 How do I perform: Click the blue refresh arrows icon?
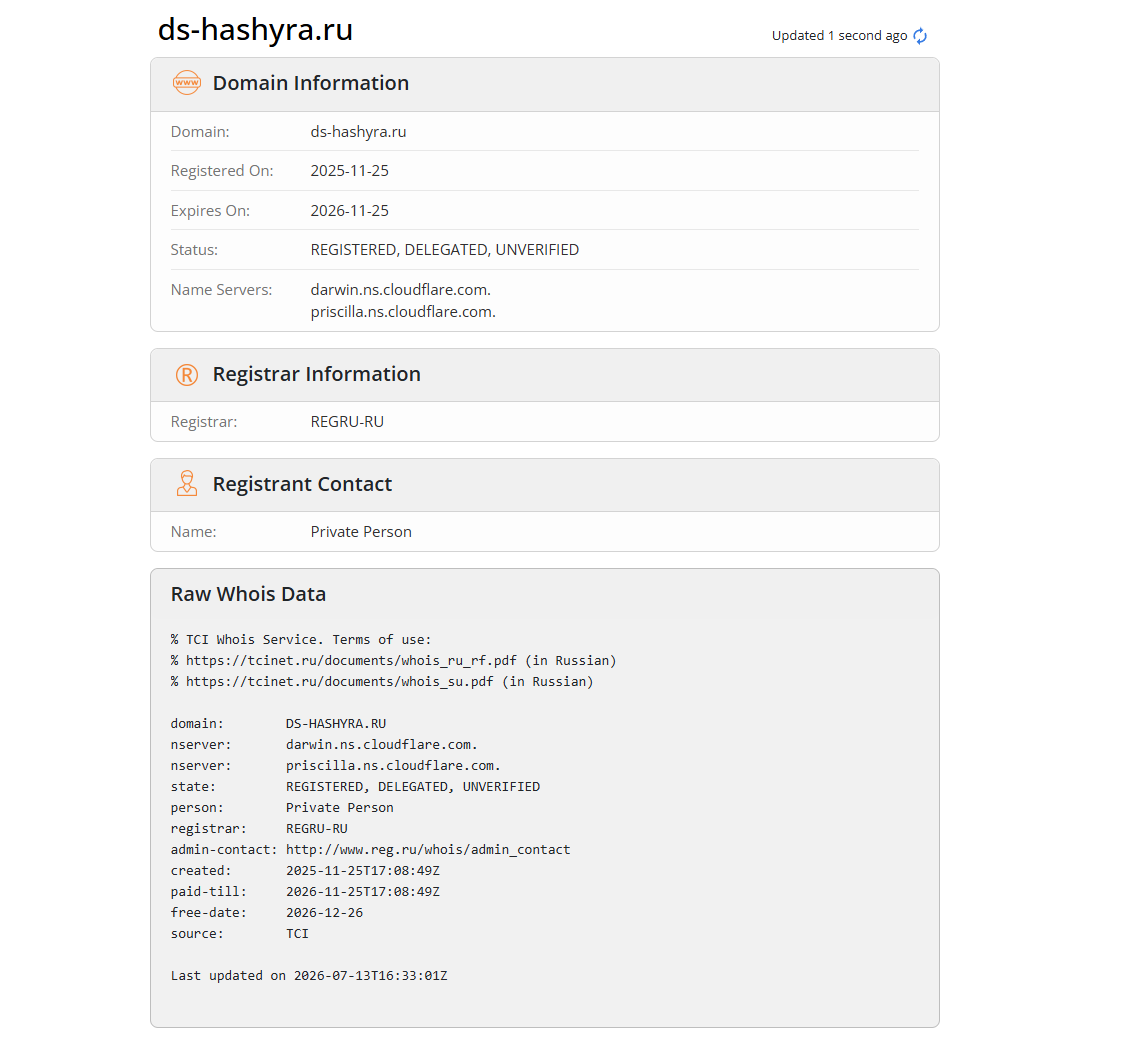point(920,36)
